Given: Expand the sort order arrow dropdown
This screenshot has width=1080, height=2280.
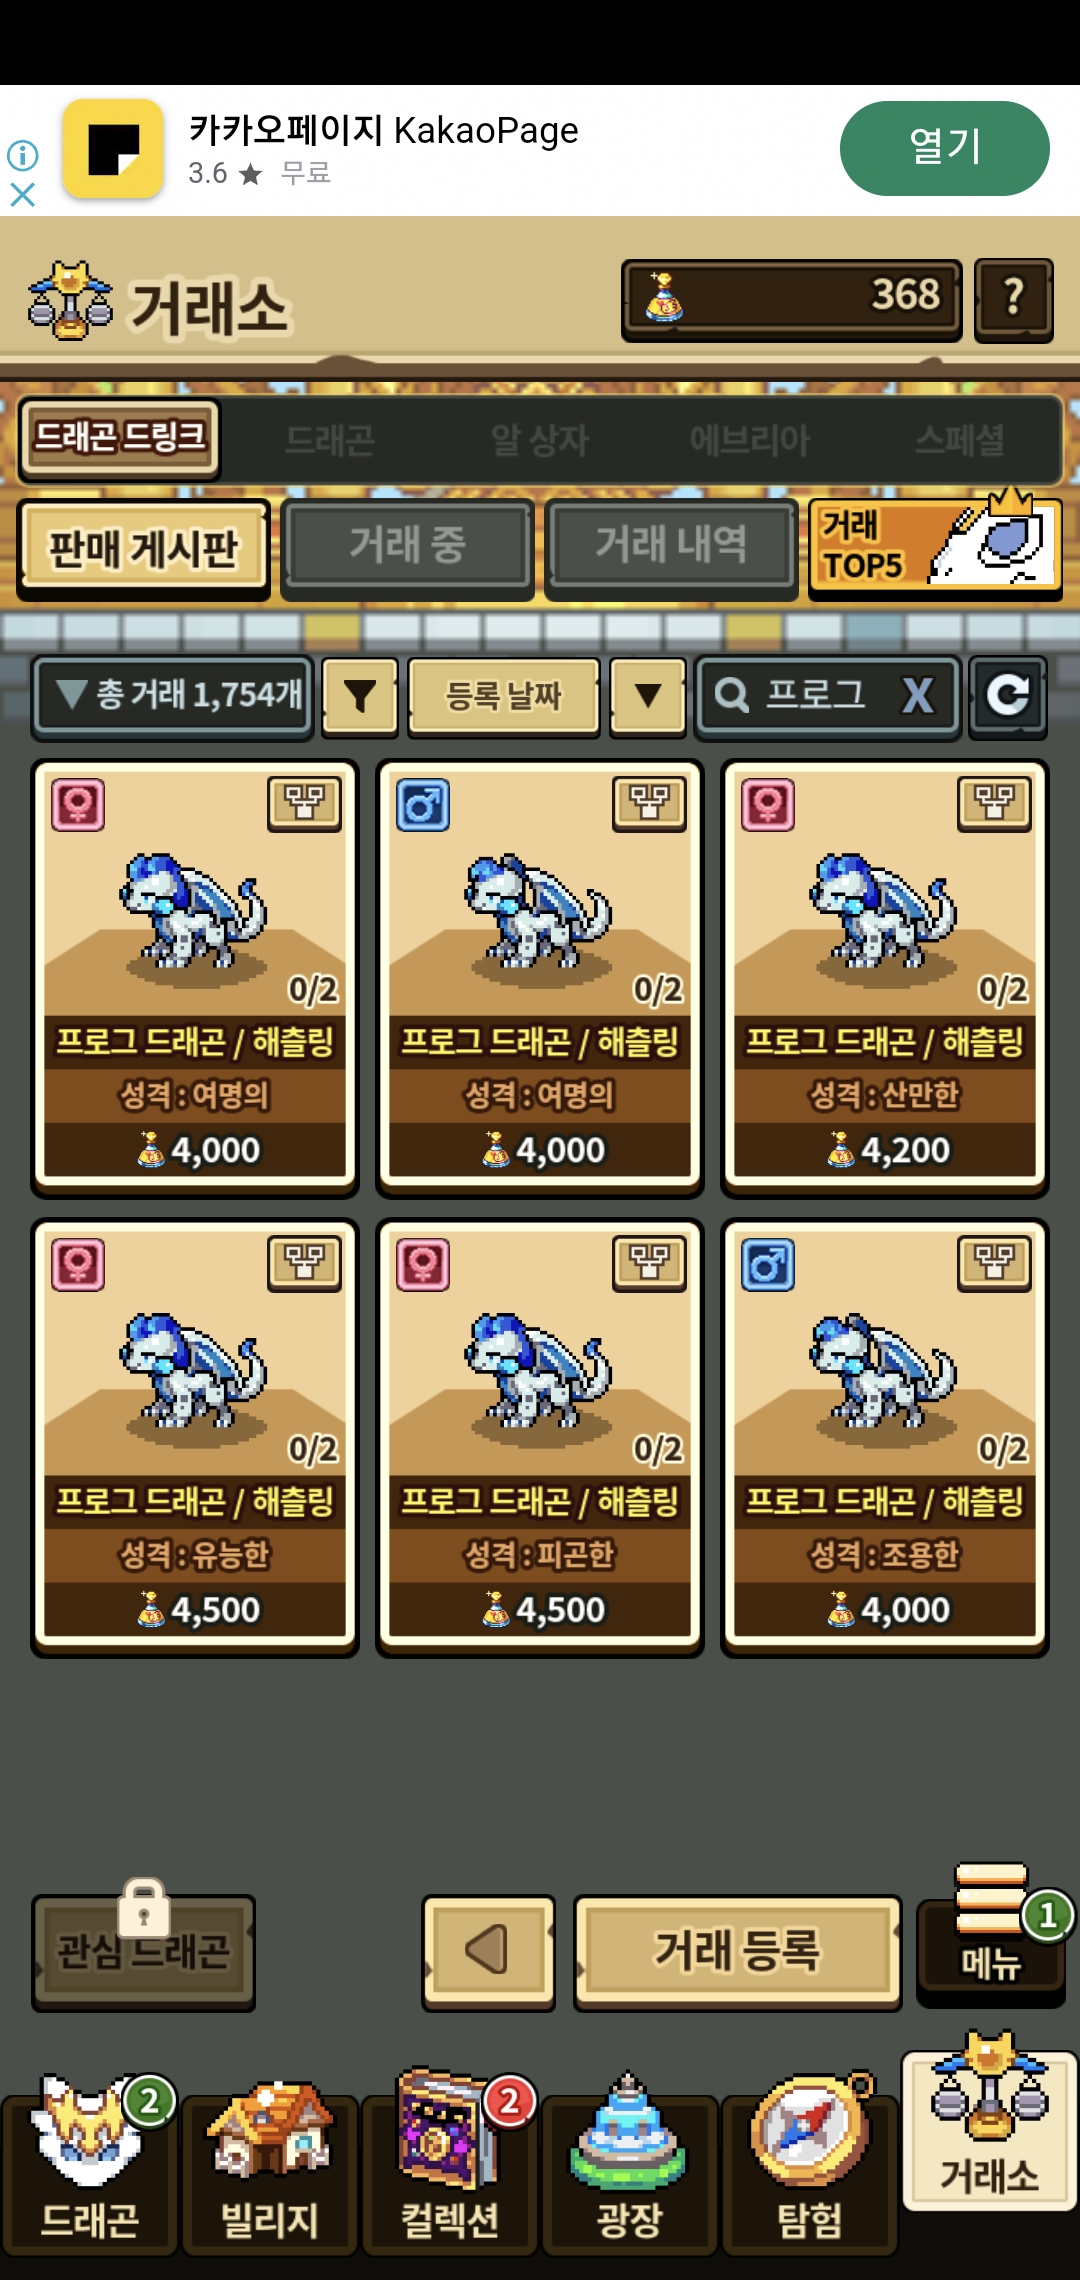Looking at the screenshot, I should tap(648, 696).
